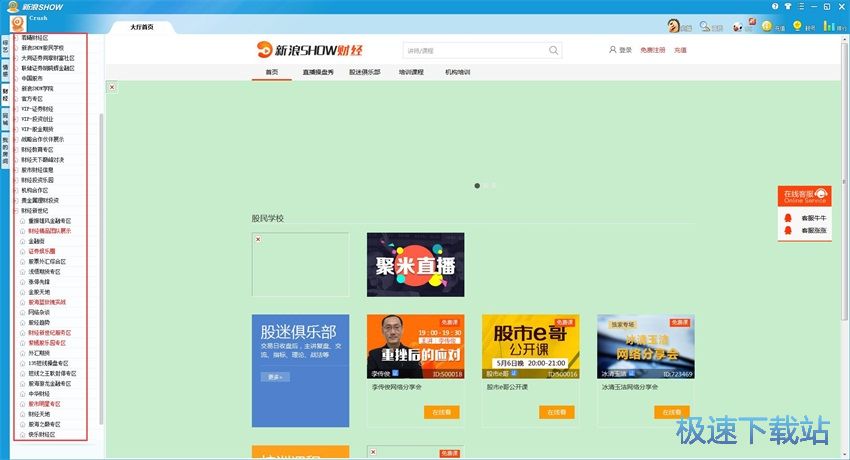
Task: Click house icon beside 金融街 room
Action: (23, 241)
